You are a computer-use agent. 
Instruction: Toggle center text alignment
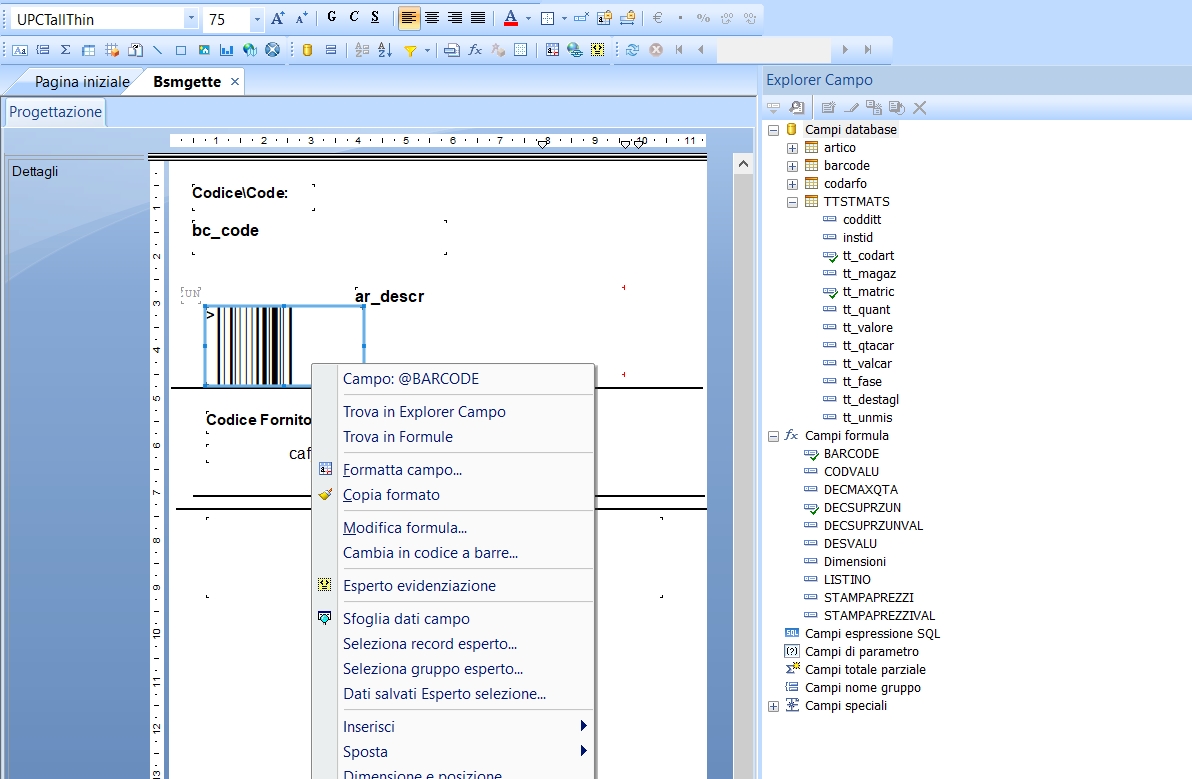click(x=432, y=17)
